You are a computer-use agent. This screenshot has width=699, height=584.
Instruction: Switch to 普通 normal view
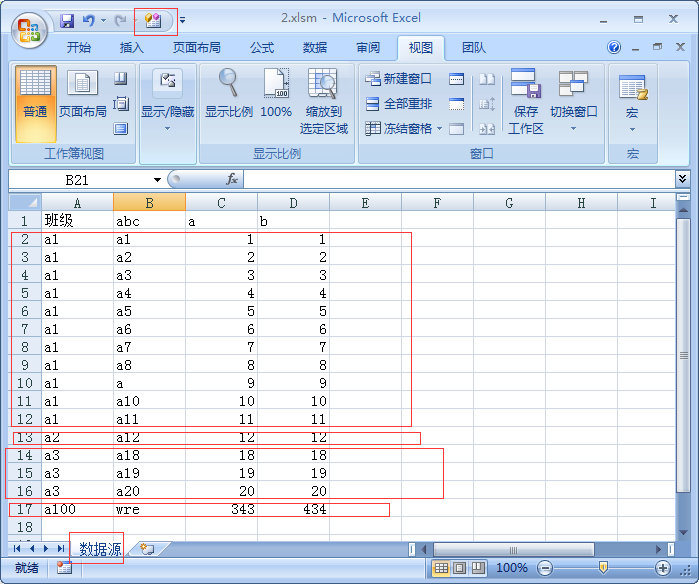[x=35, y=103]
